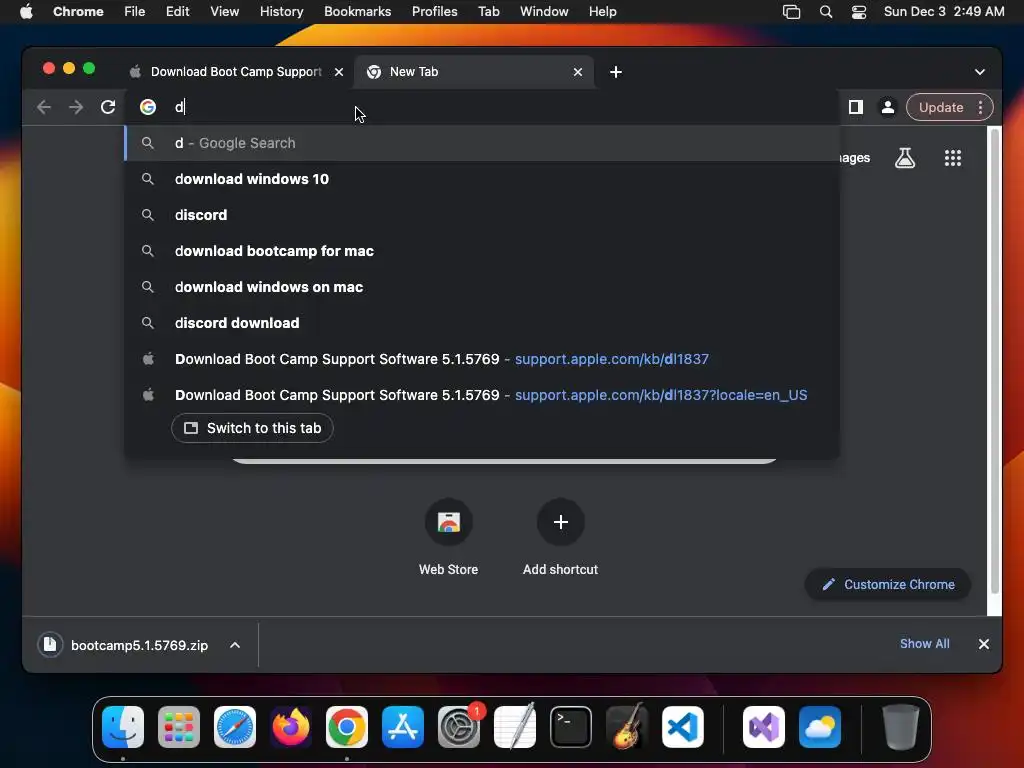Close the Download Boot Camp Support tab
Image resolution: width=1024 pixels, height=768 pixels.
(x=338, y=72)
